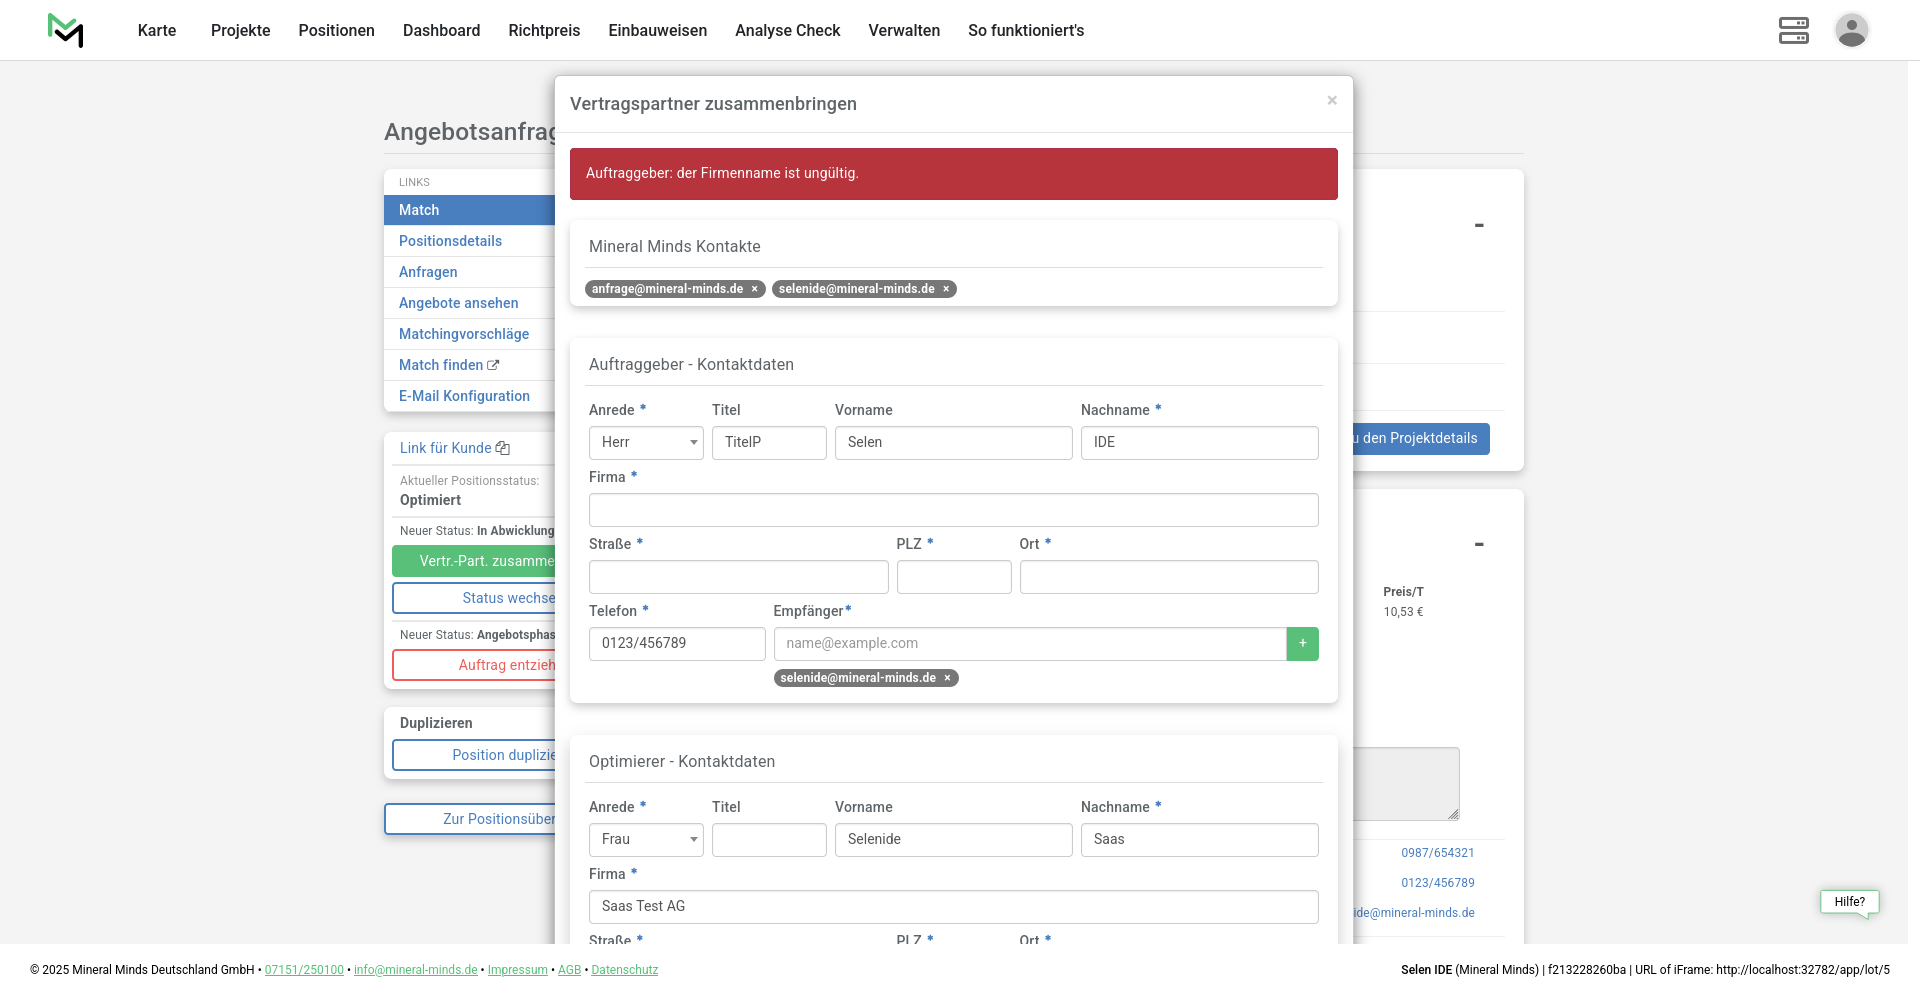Remove selenide@mineral-minds.de from Mineral Minds Kontakte
Viewport: 1920px width, 994px height.
tap(946, 289)
